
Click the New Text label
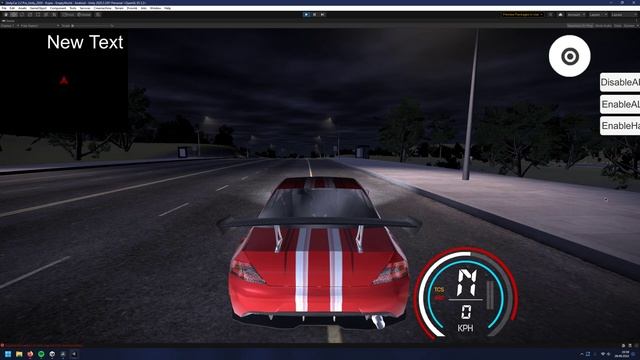pyautogui.click(x=85, y=42)
